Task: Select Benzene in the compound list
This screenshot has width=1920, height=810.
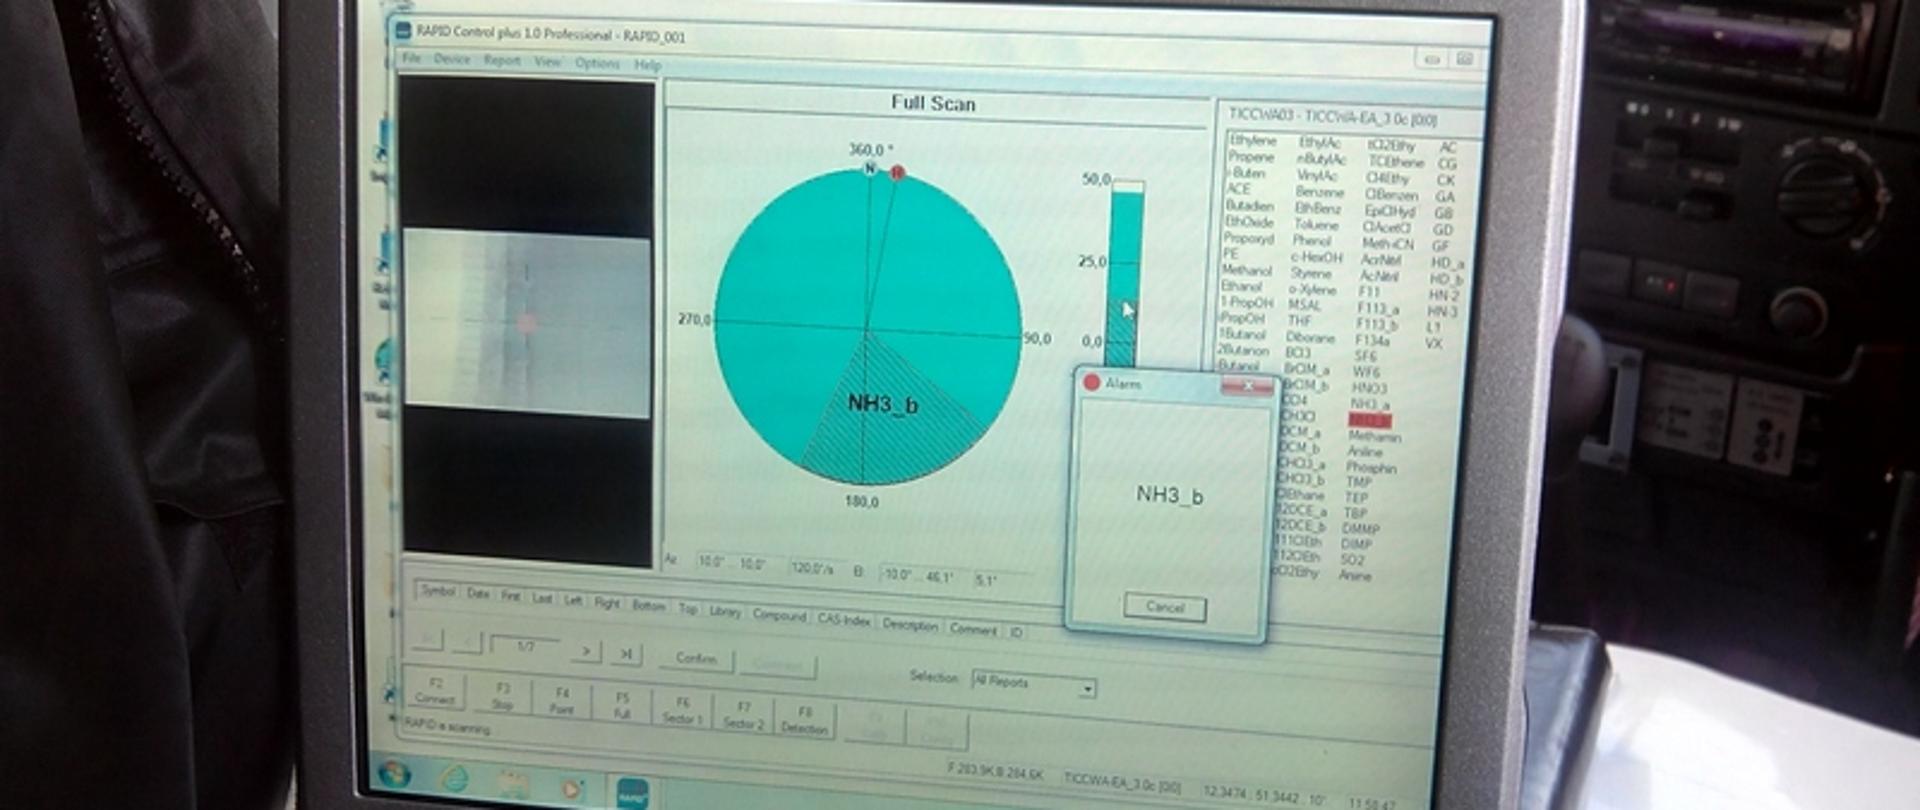Action: (1319, 192)
